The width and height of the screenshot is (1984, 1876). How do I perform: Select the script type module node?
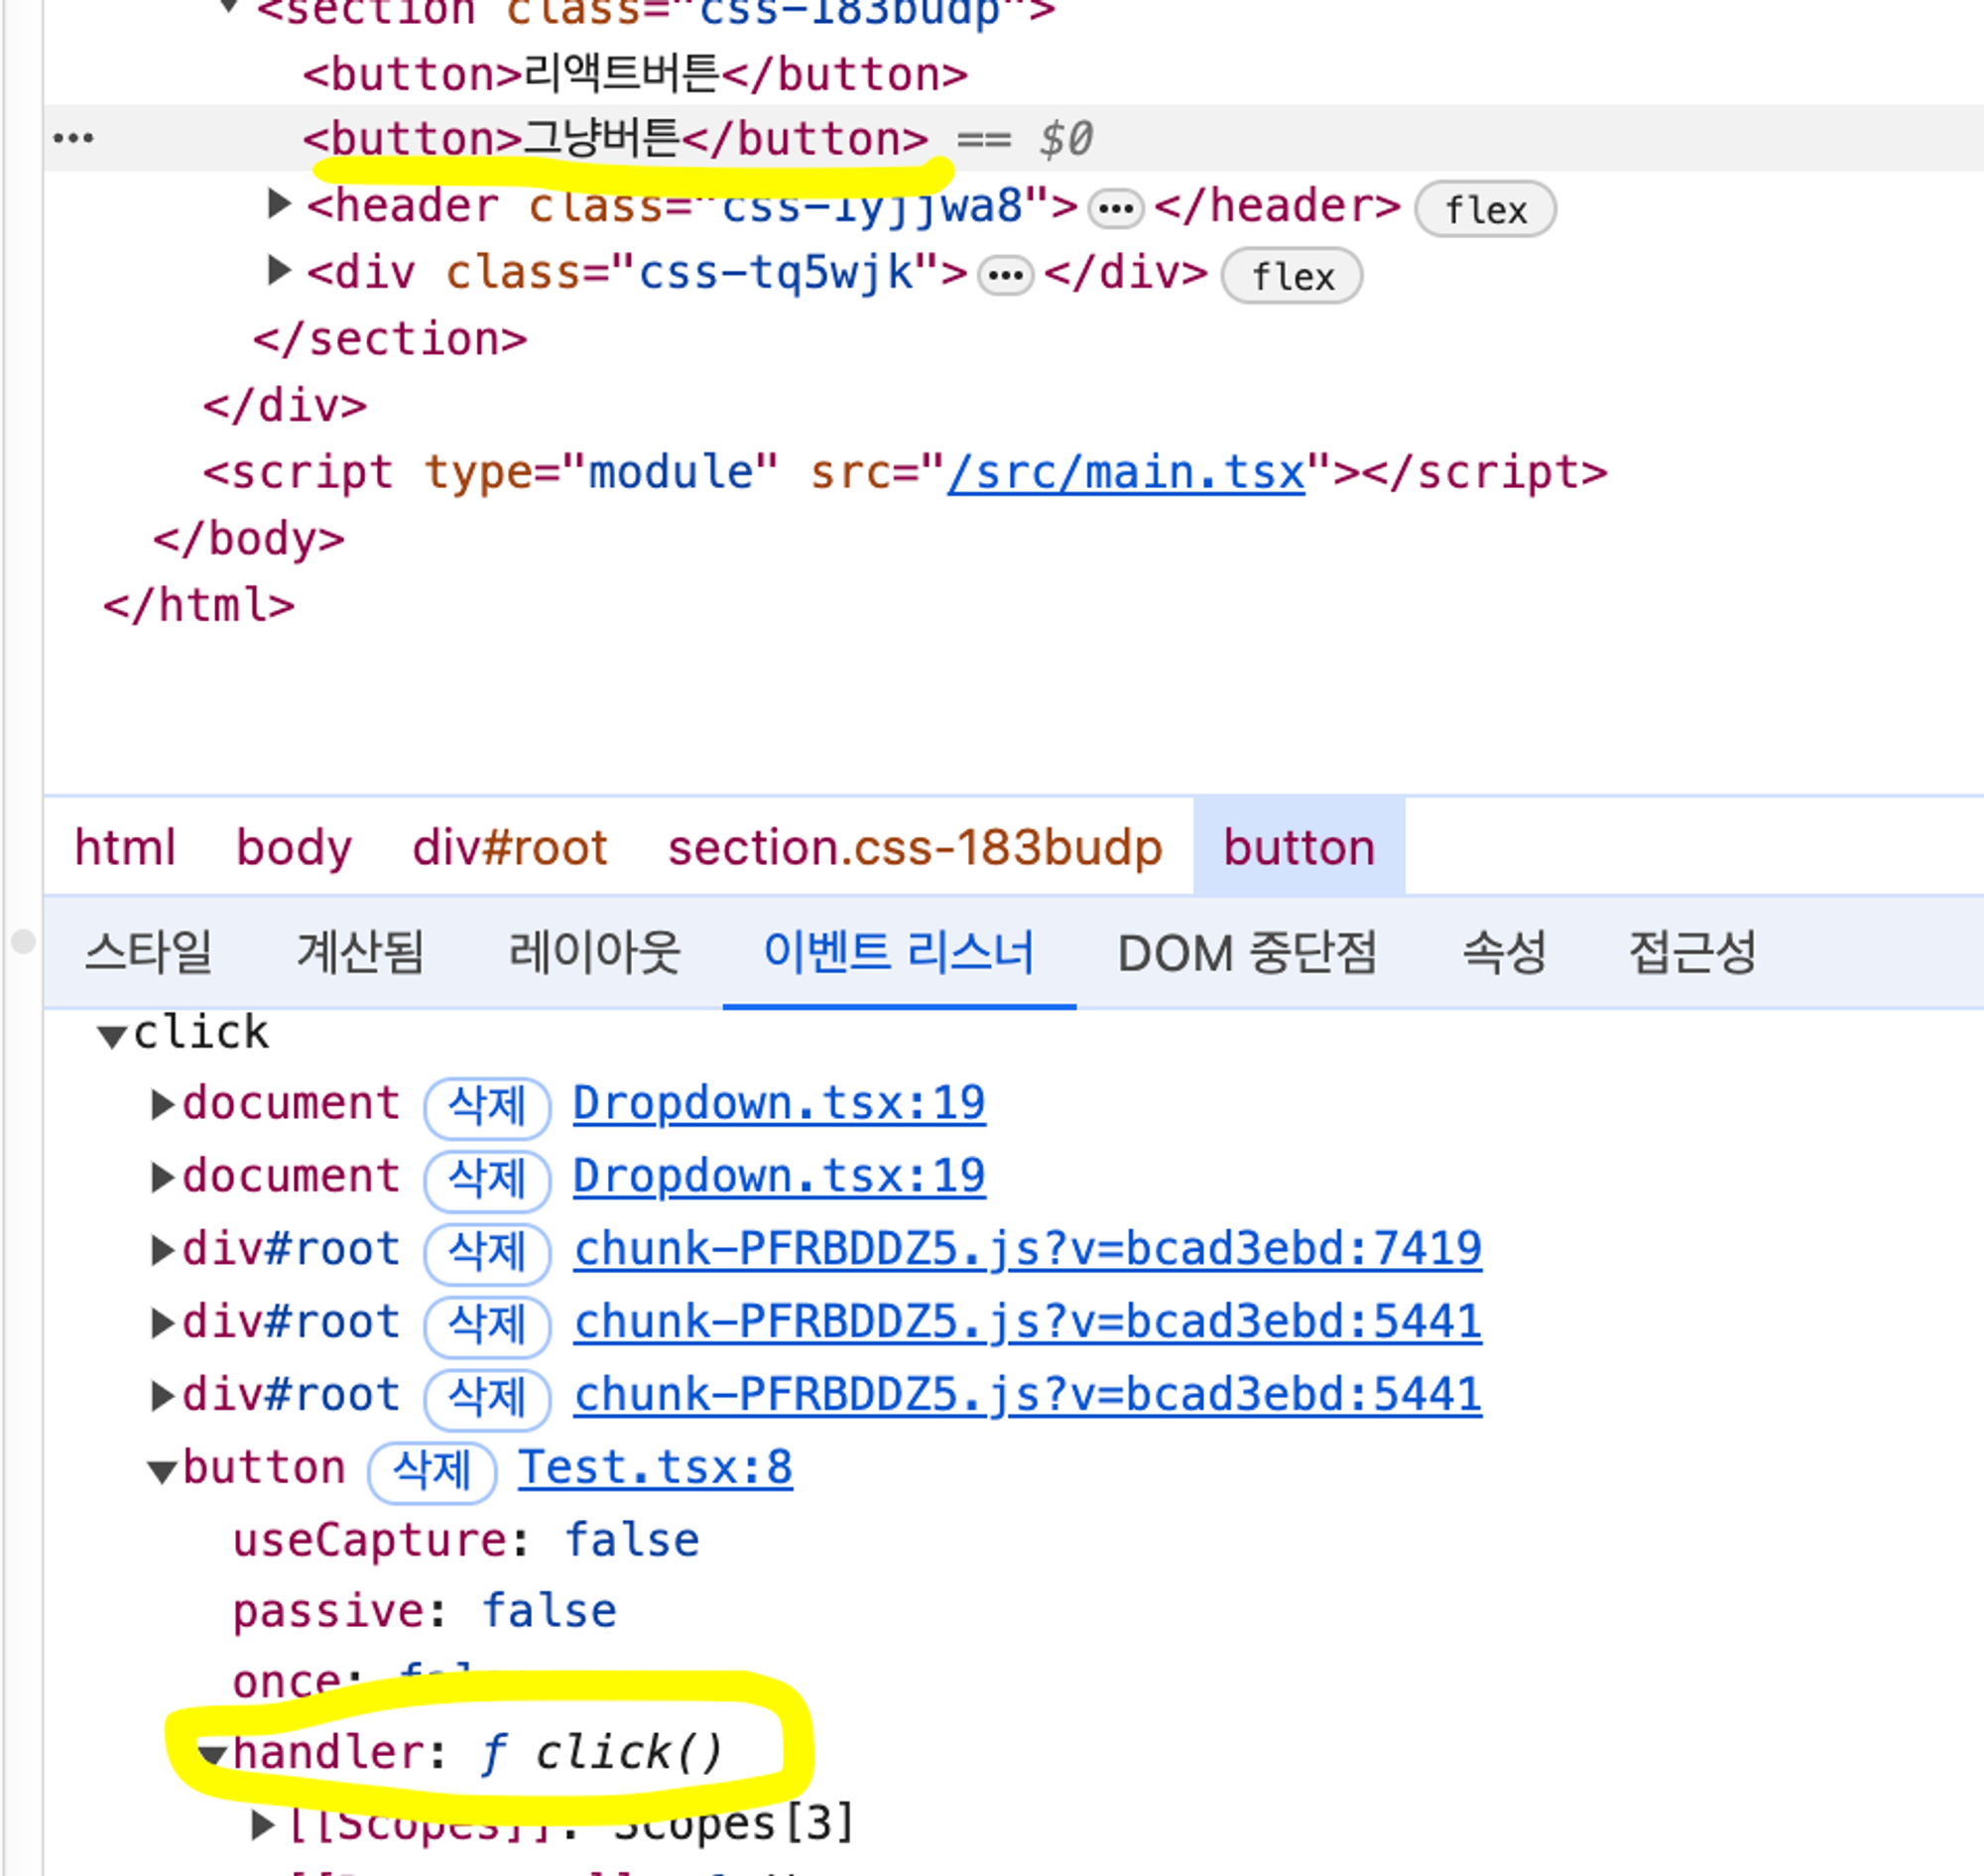[x=905, y=472]
